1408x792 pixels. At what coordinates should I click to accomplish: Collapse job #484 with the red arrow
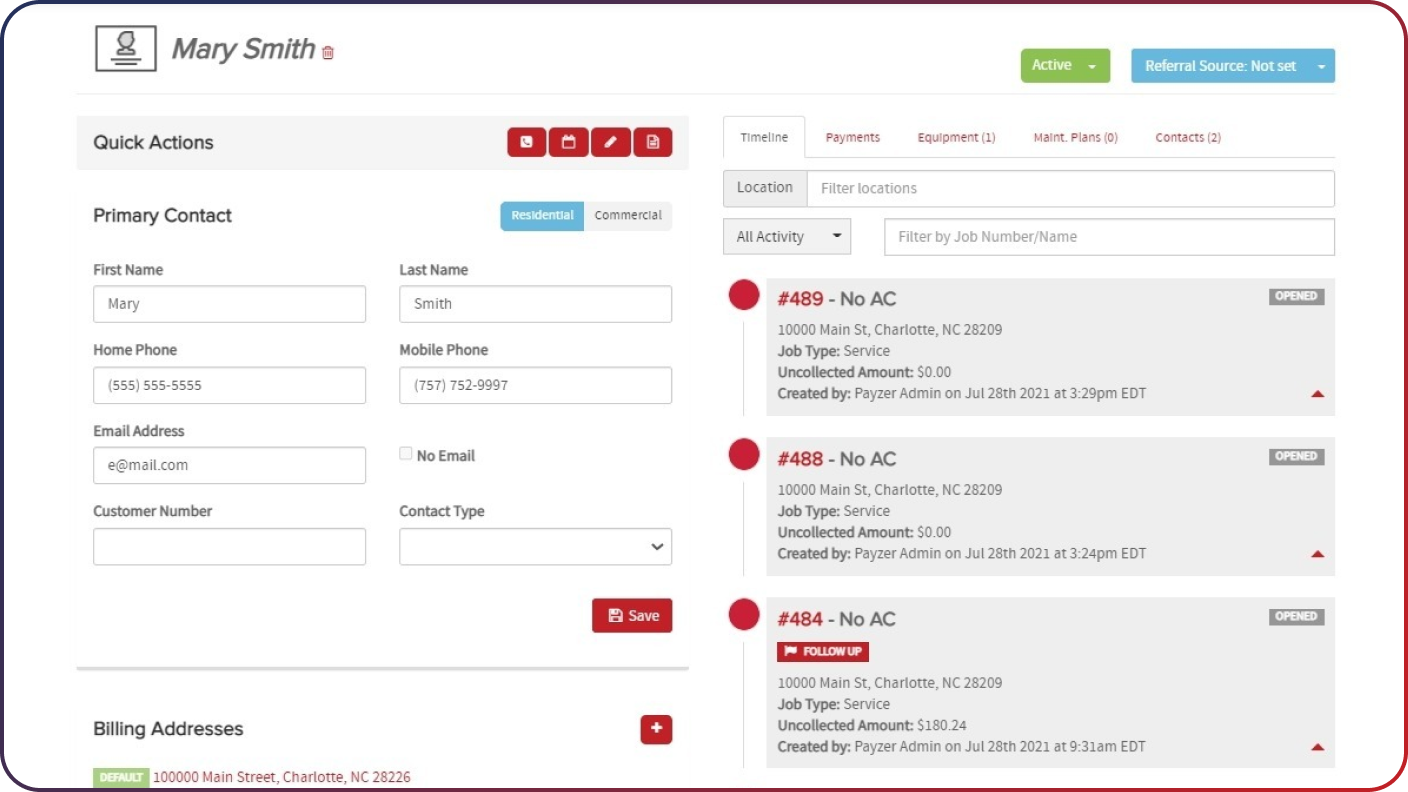[x=1317, y=747]
